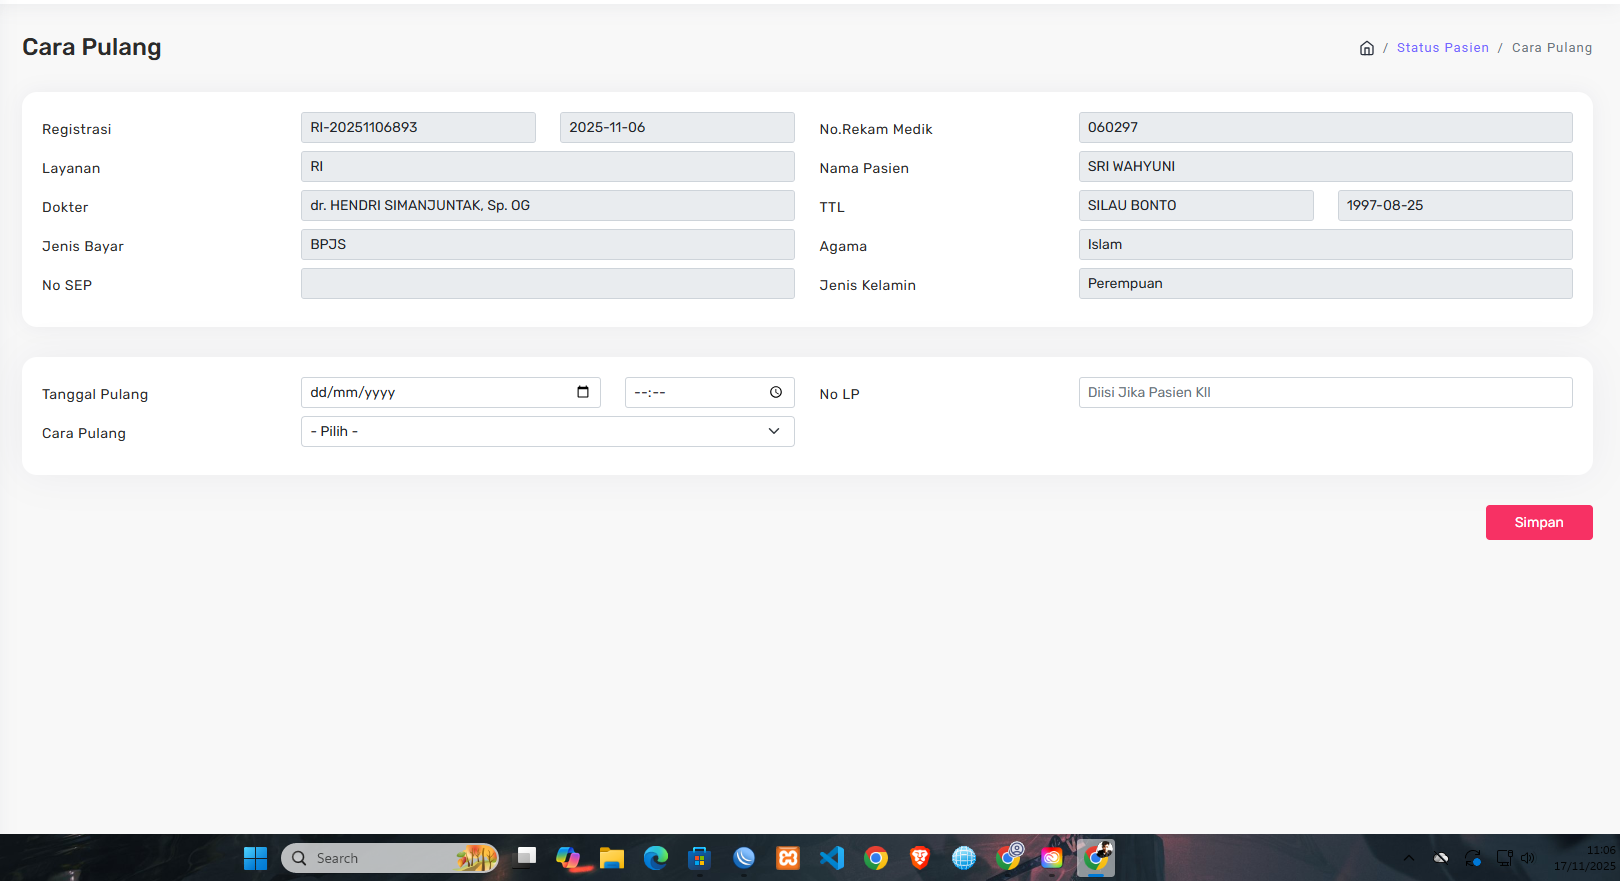
Task: Focus the No LP input field
Action: pyautogui.click(x=1326, y=392)
